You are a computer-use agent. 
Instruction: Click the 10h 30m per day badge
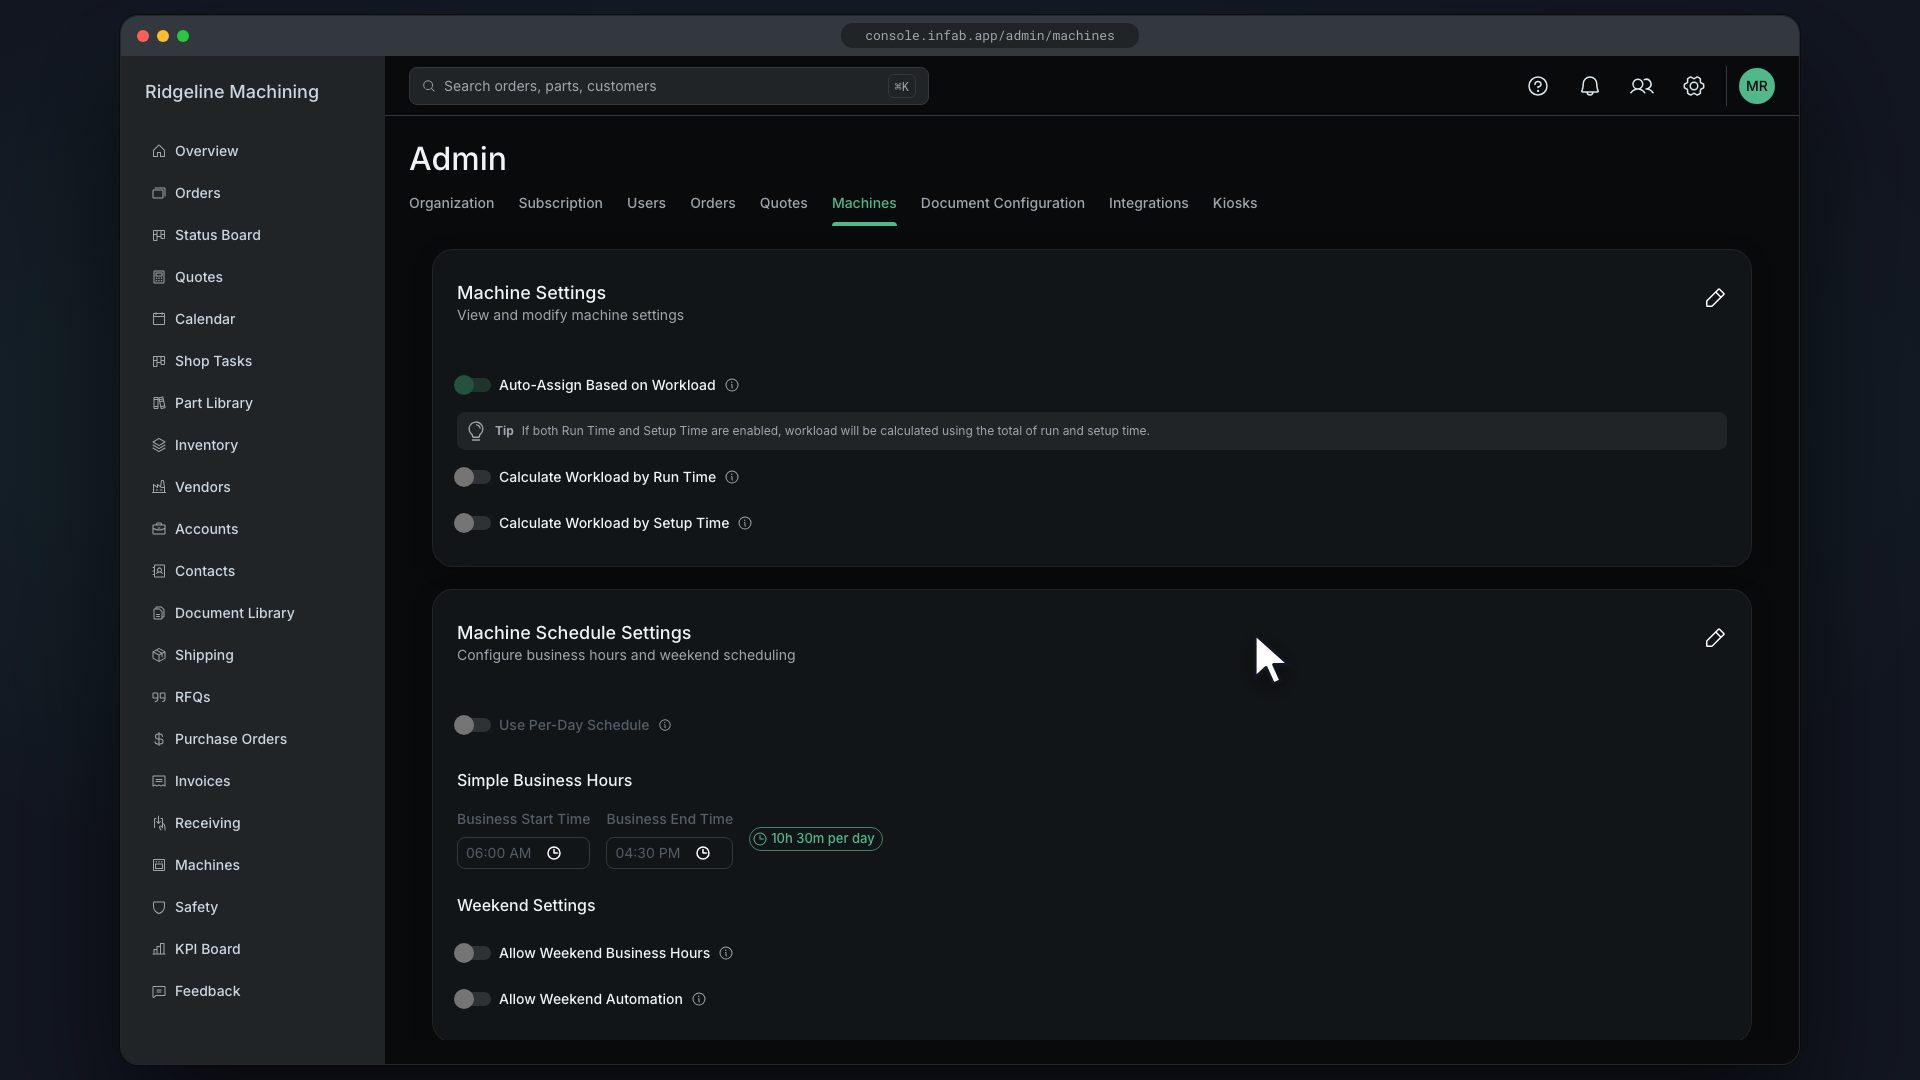click(x=815, y=839)
